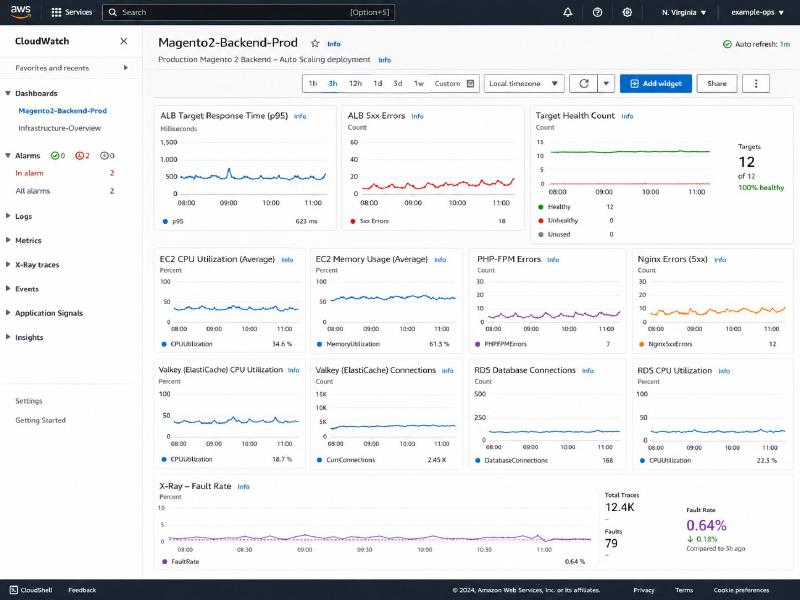Click Info next to ALB 5xx Errors
This screenshot has height=600, width=800.
417,116
